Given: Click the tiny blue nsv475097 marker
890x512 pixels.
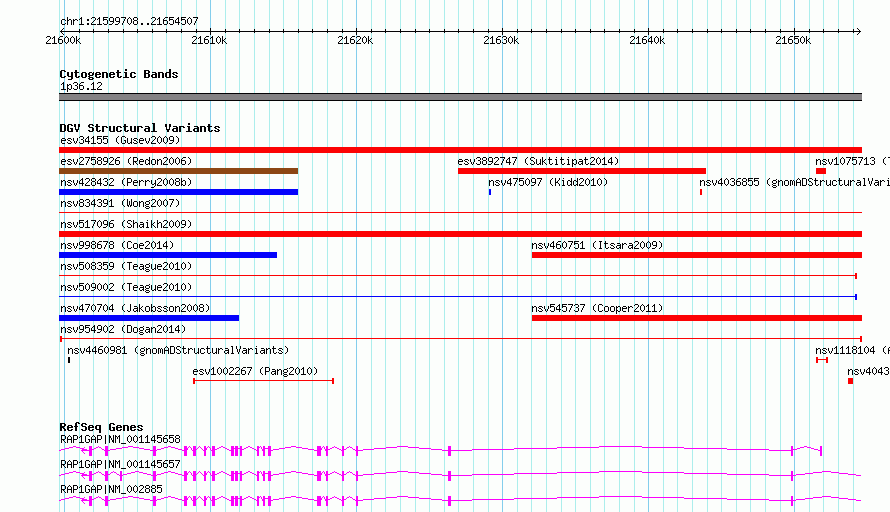Looking at the screenshot, I should coord(490,192).
